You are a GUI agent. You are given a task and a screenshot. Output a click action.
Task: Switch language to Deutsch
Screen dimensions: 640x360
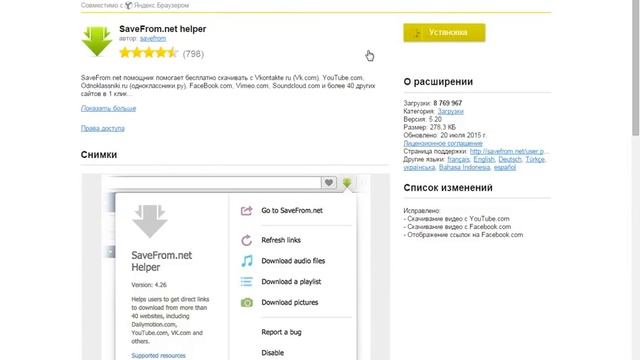[x=510, y=159]
